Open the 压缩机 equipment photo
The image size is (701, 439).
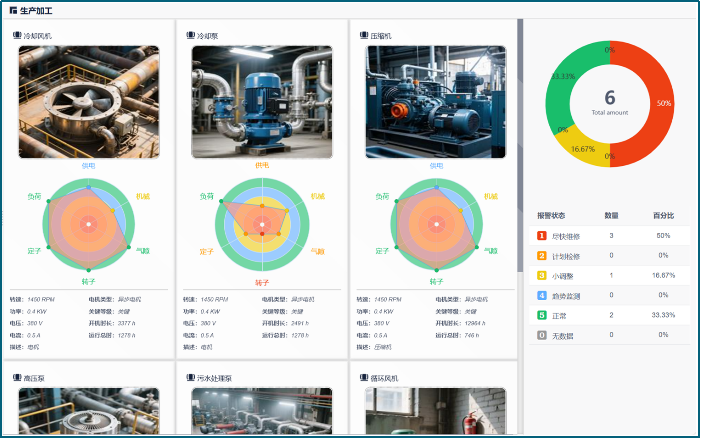(435, 102)
